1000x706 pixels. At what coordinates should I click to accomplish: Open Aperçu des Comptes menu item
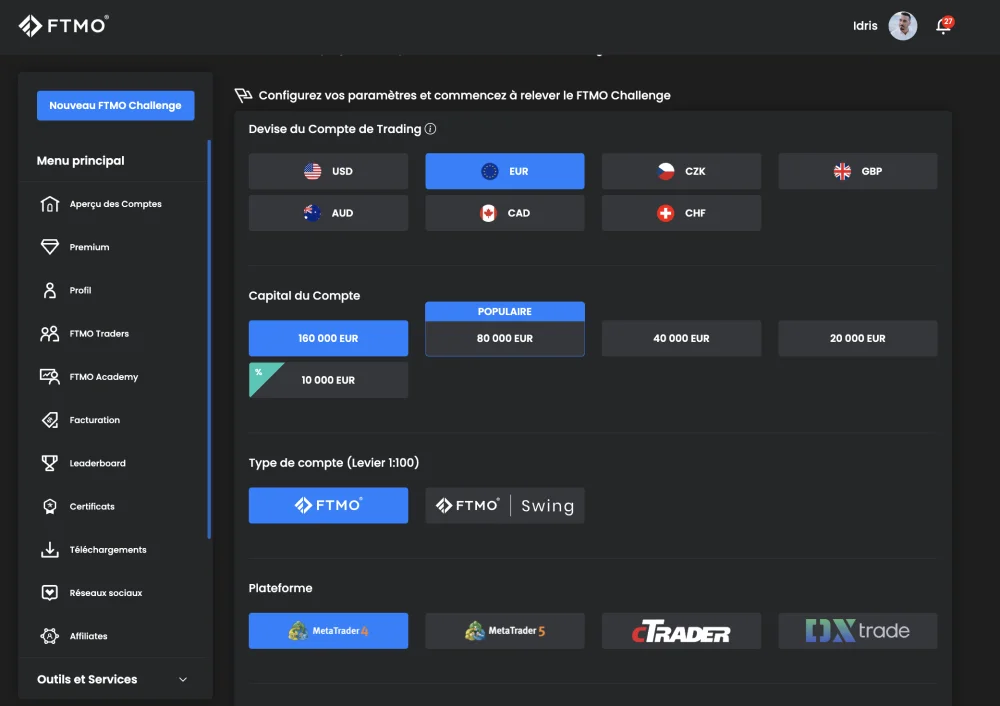pos(115,204)
